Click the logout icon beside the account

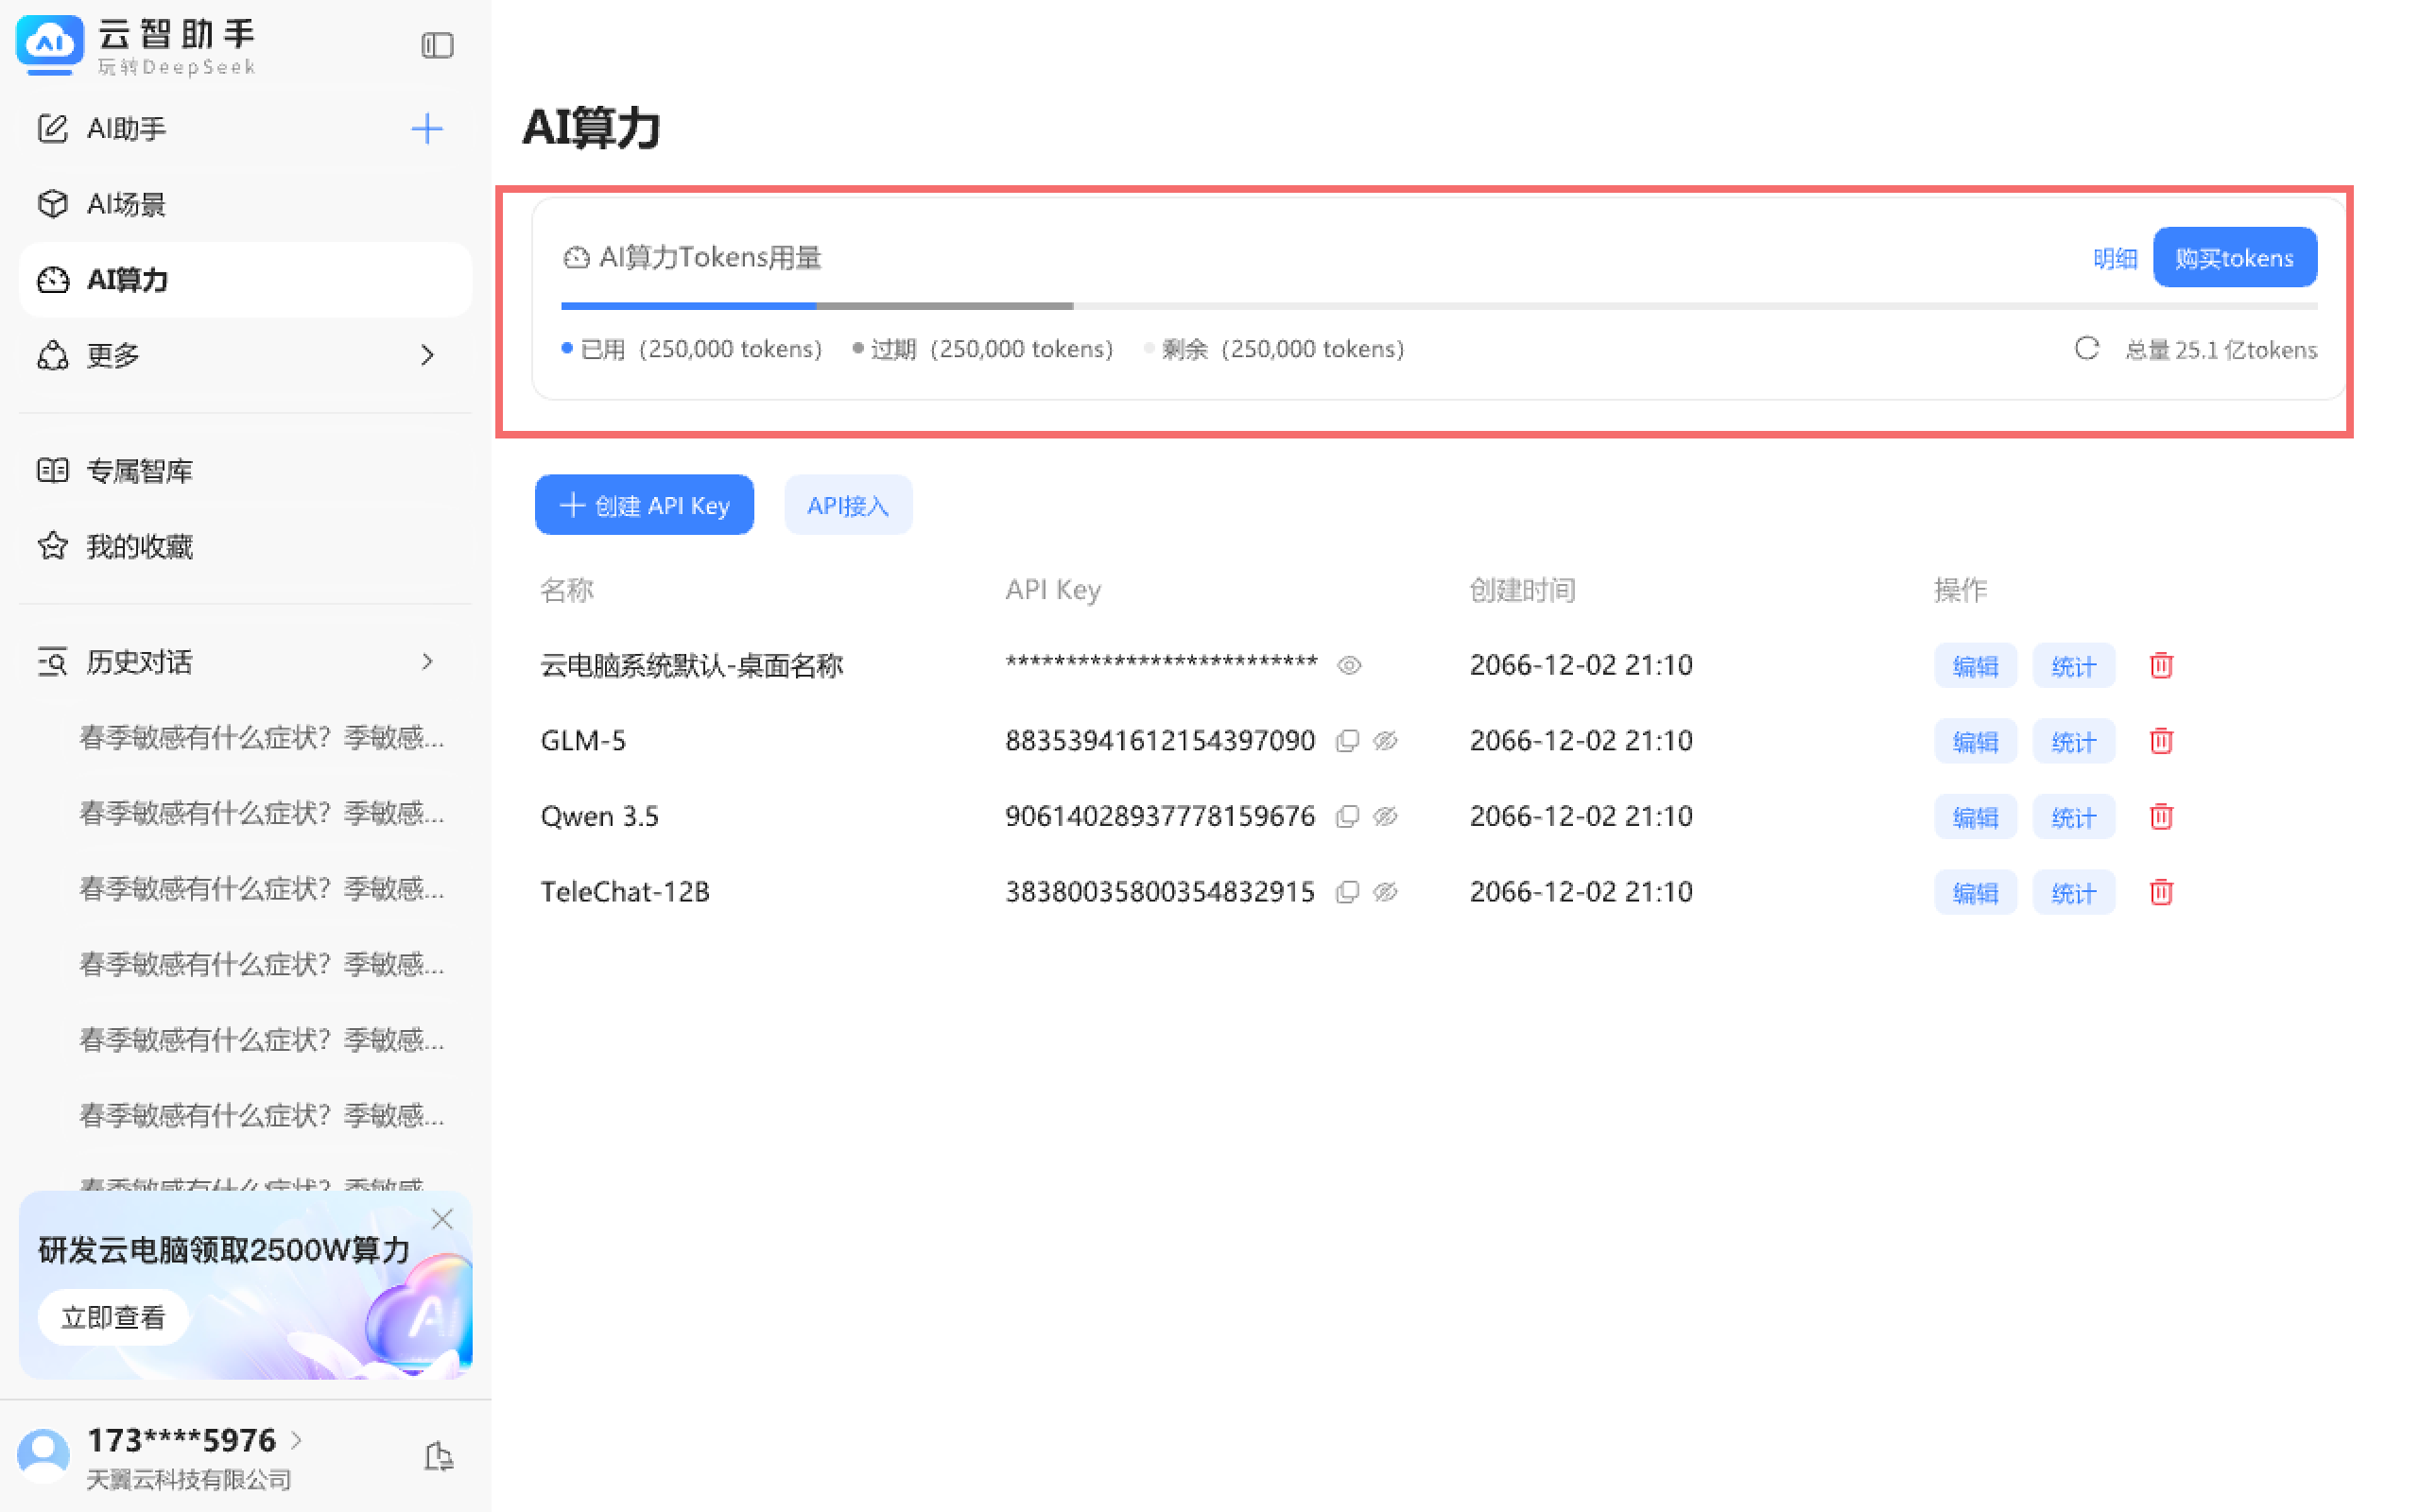[x=438, y=1456]
